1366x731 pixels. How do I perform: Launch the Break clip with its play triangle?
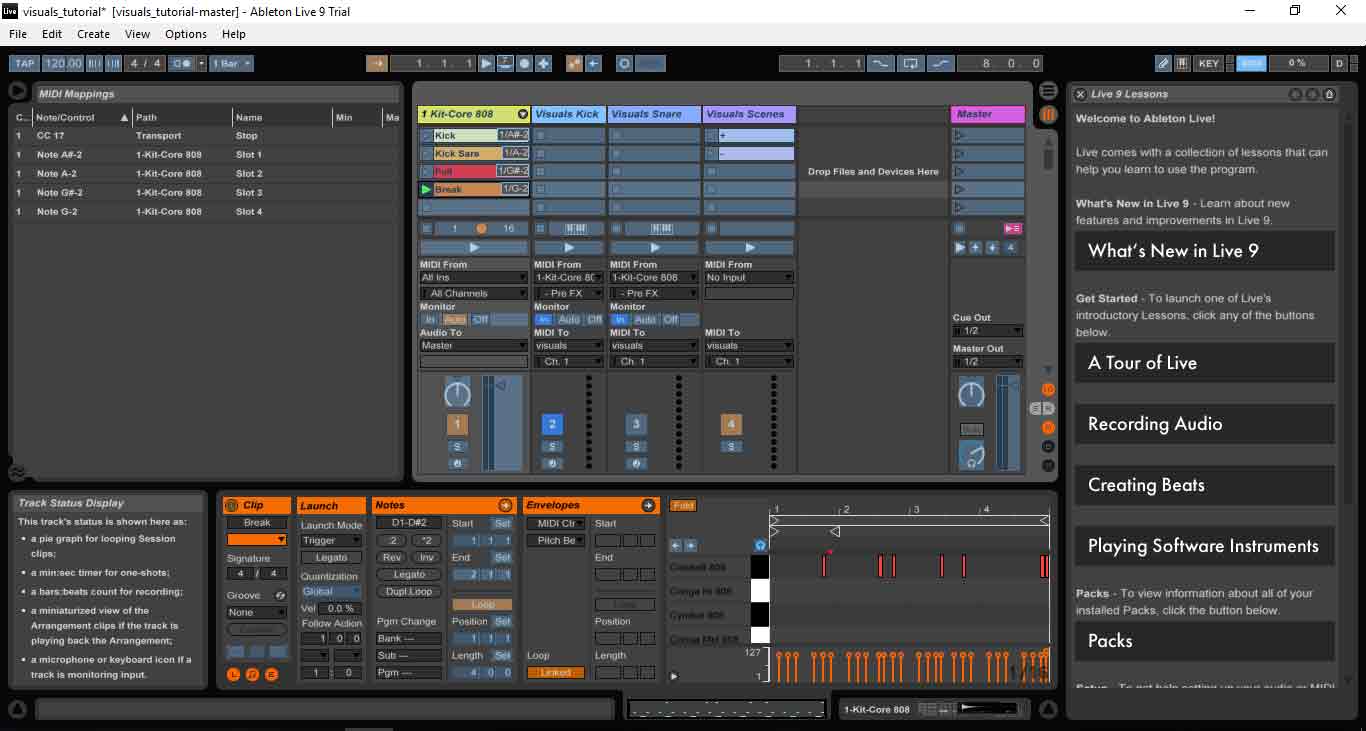pos(426,189)
